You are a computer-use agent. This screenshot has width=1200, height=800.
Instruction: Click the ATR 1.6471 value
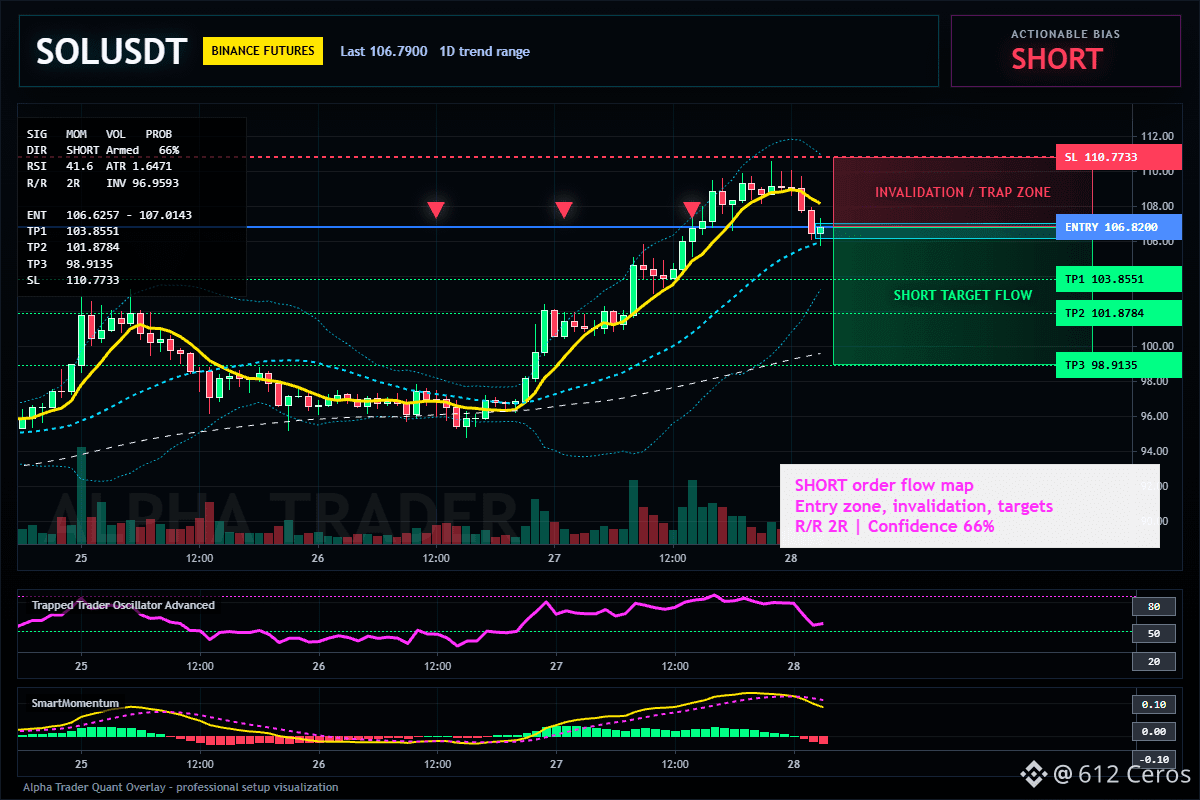click(139, 166)
